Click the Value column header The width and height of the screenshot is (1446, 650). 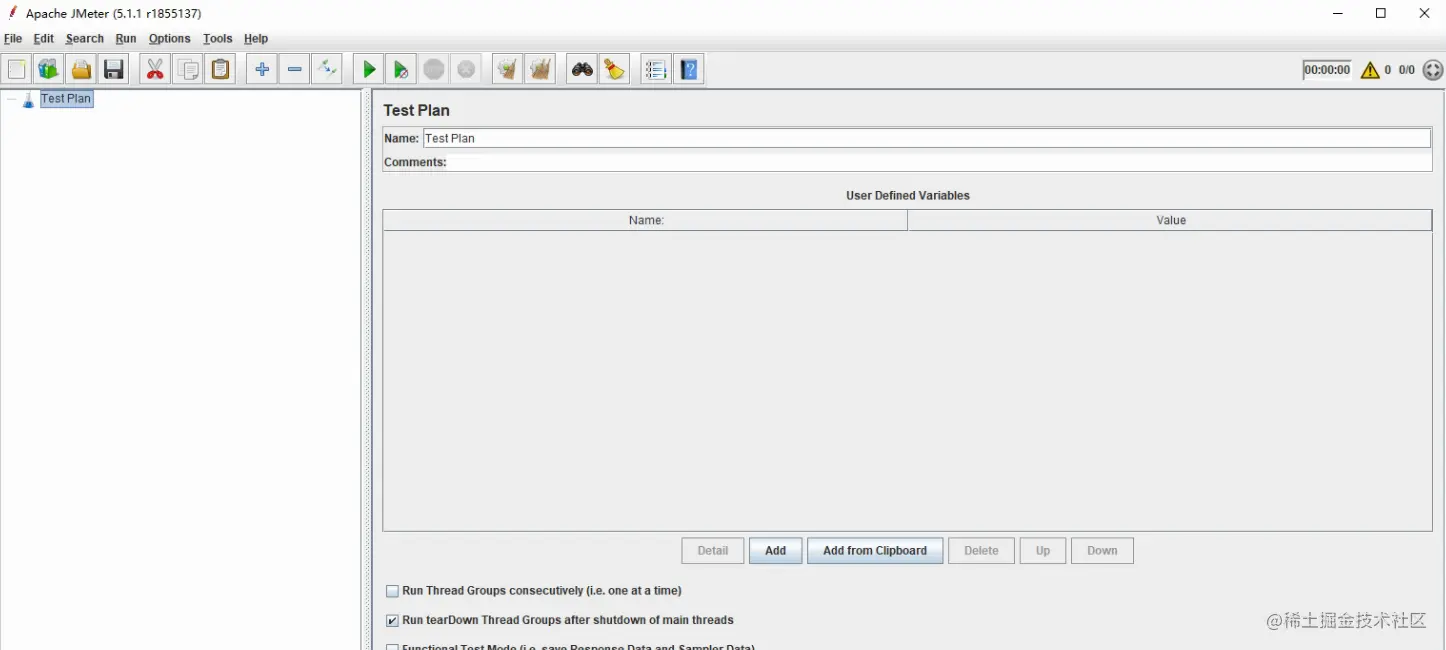(1170, 220)
